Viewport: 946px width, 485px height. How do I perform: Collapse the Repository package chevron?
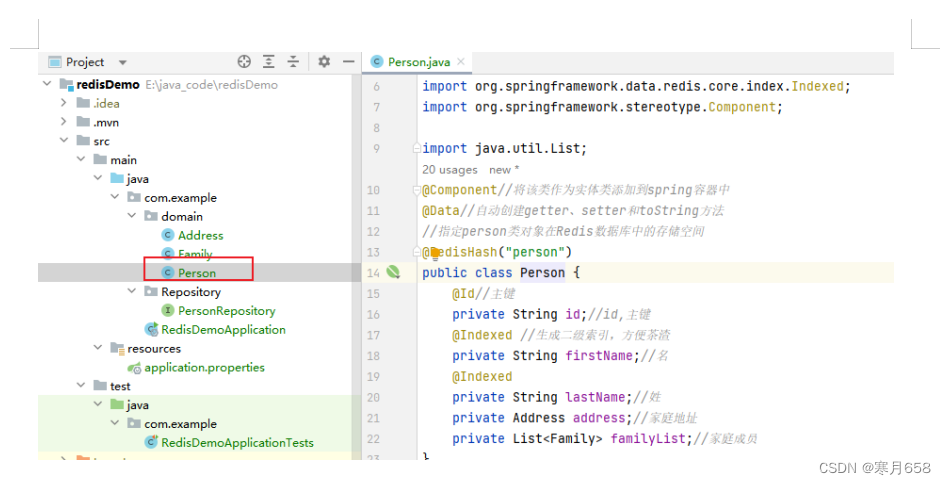(x=132, y=291)
